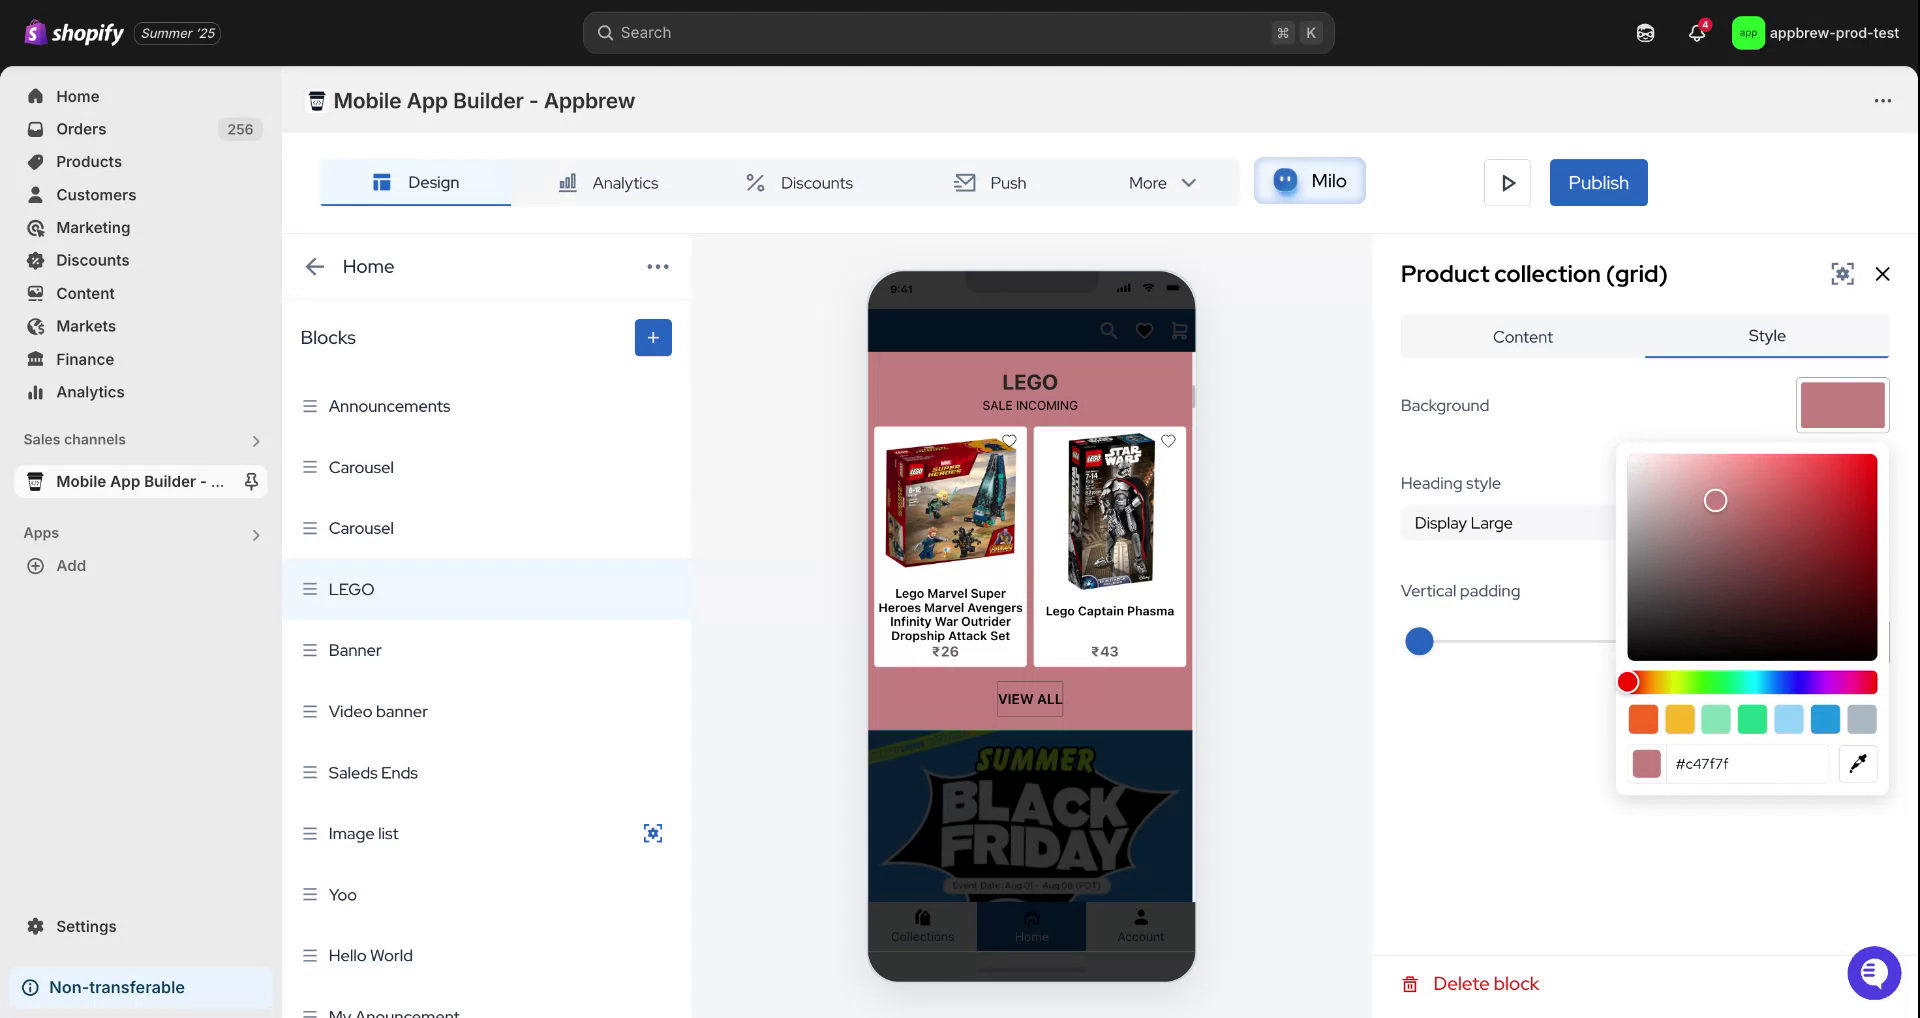Click the back arrow next to Home
The width and height of the screenshot is (1920, 1018).
click(x=315, y=267)
